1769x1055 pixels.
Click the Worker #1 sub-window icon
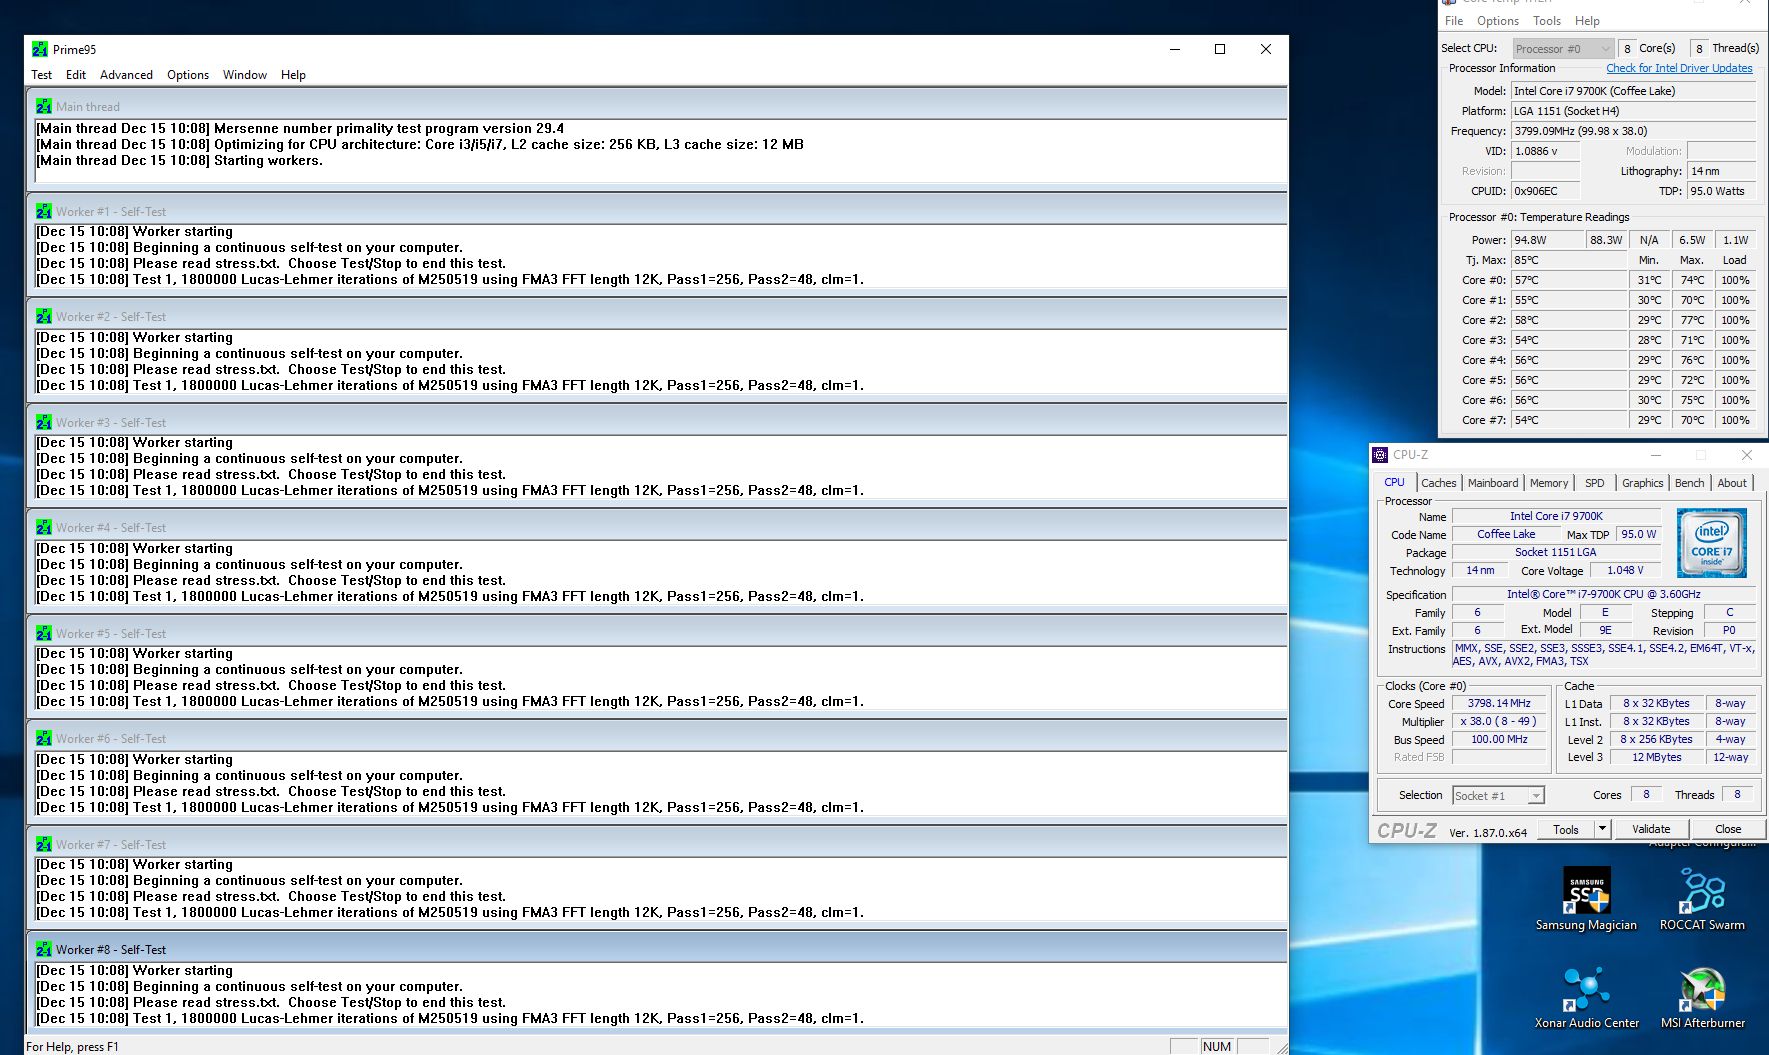[x=44, y=211]
